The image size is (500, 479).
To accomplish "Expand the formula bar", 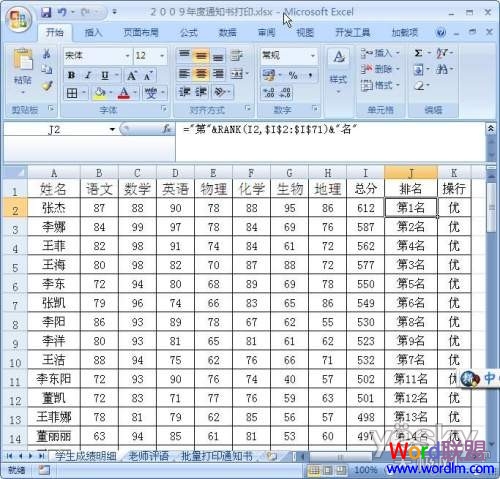I will (491, 128).
